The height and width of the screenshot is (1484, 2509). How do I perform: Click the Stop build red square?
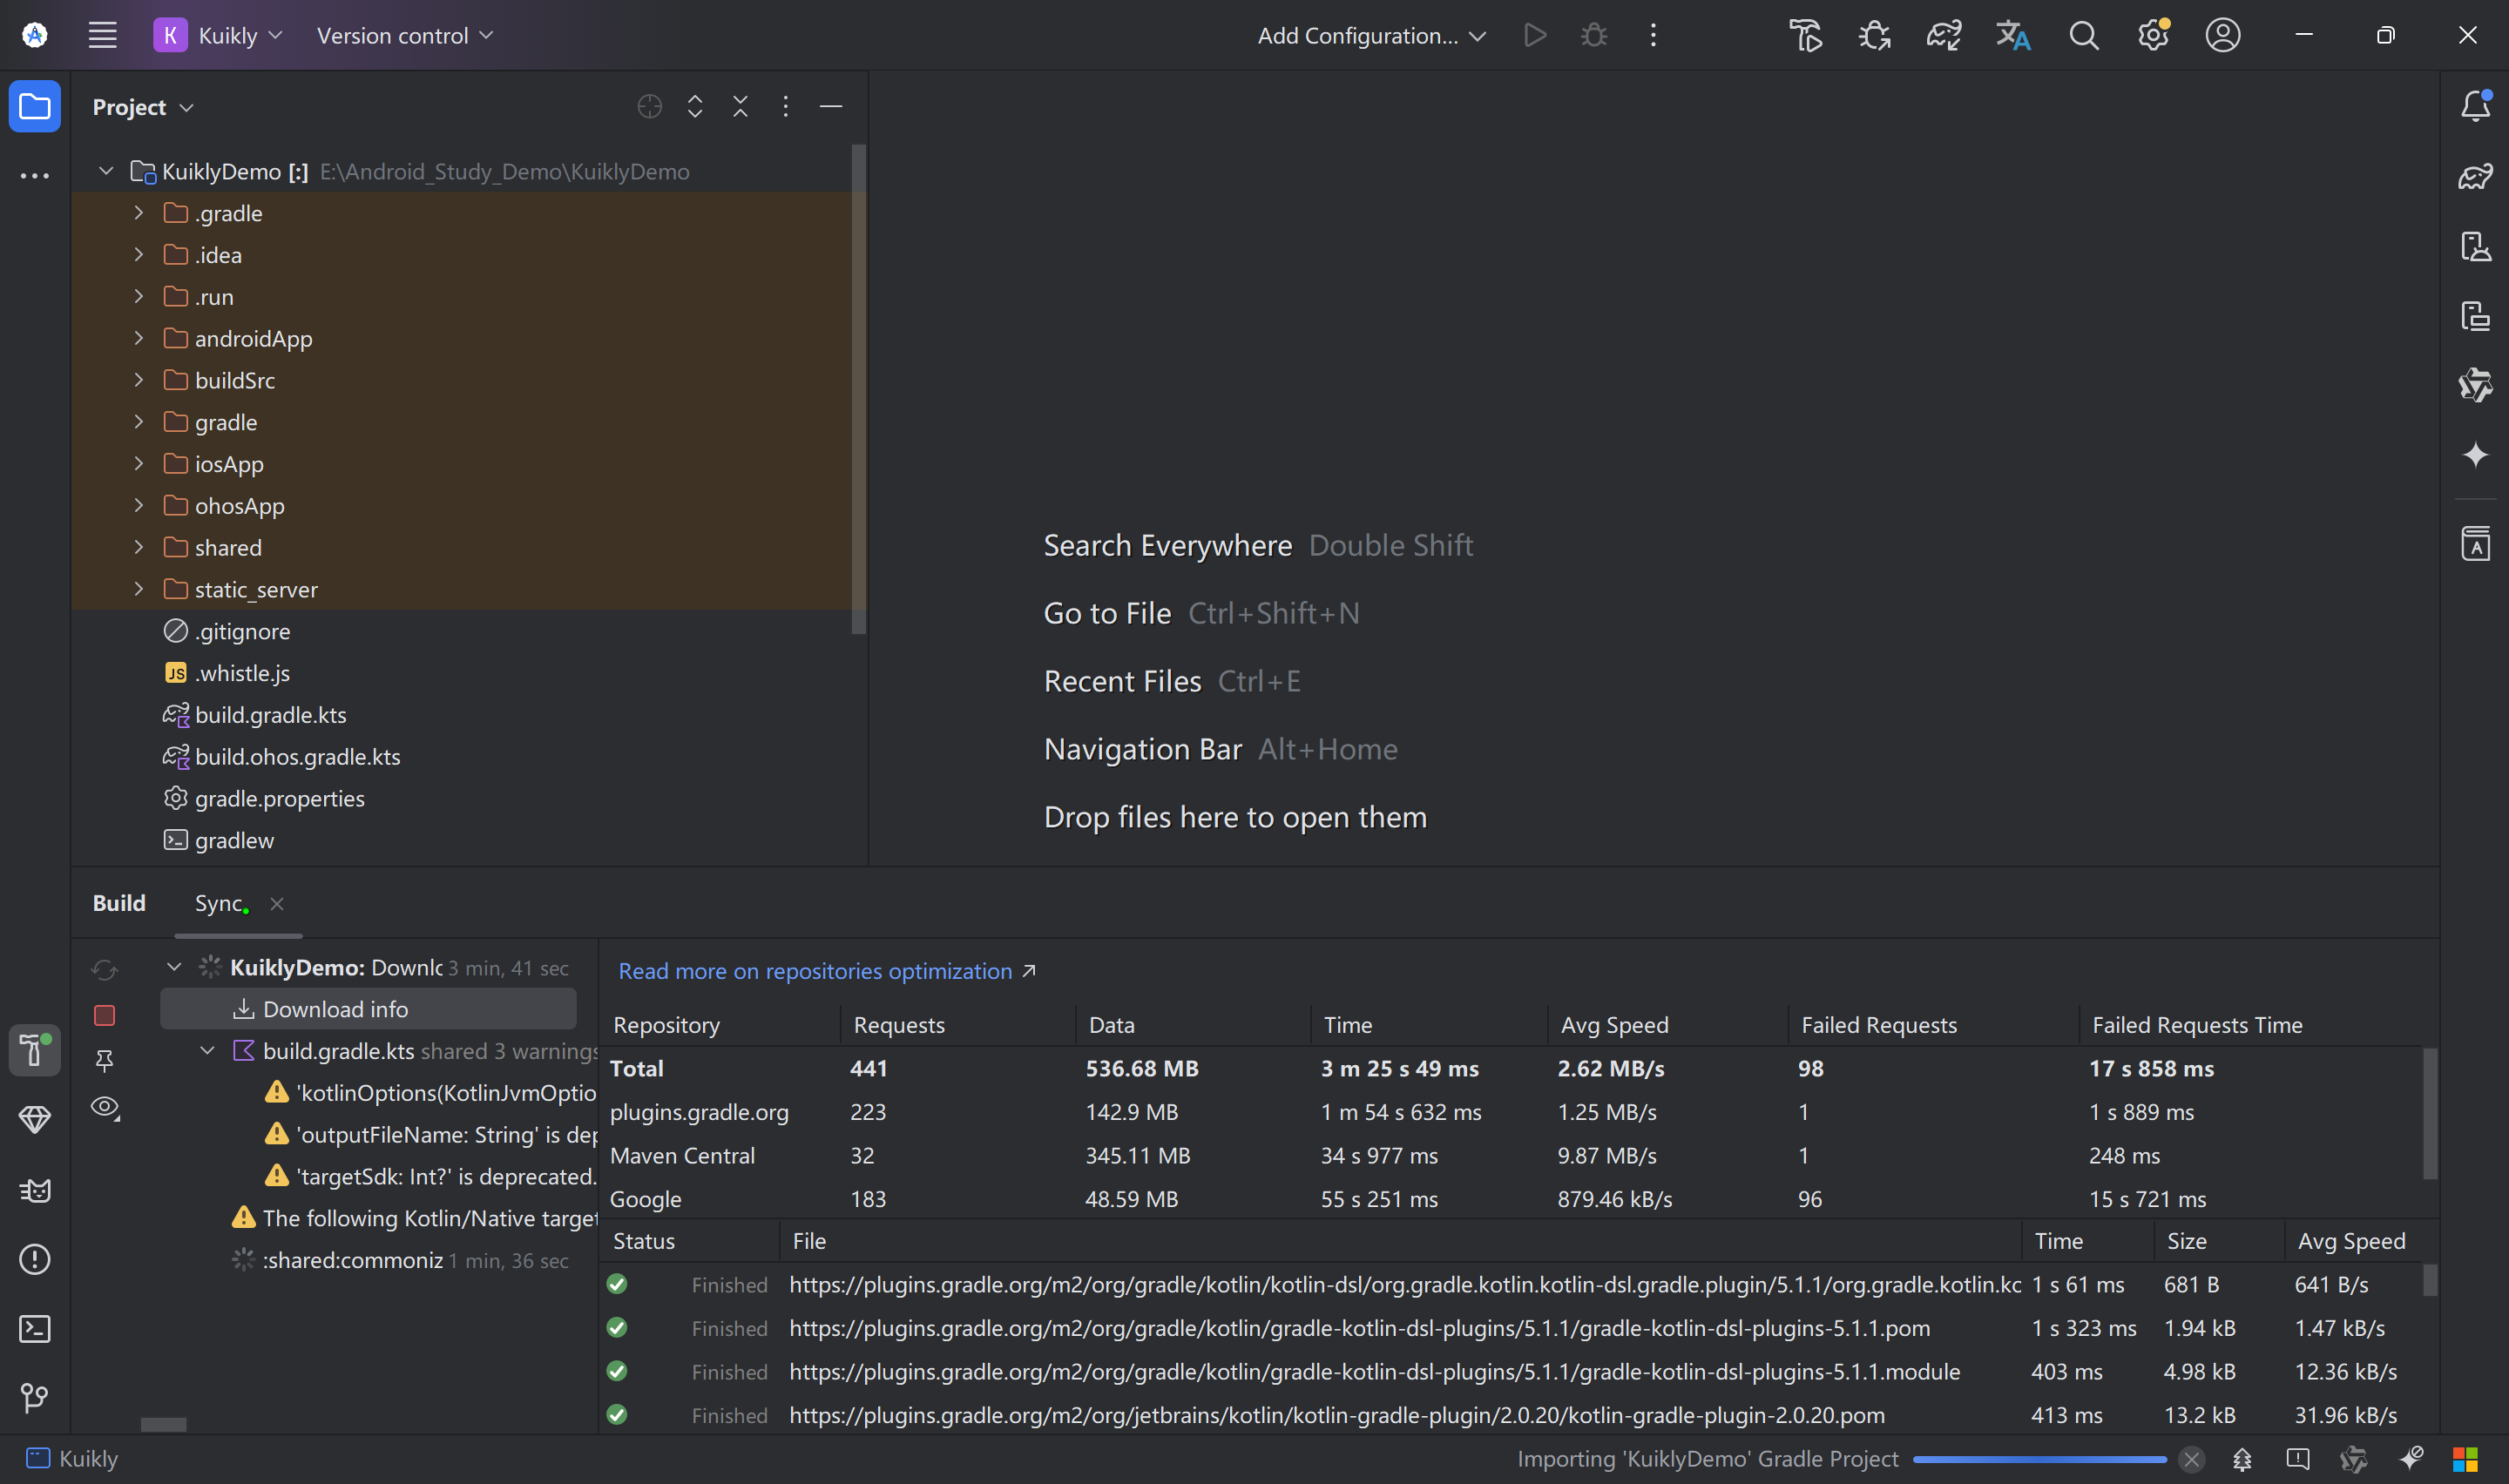pyautogui.click(x=104, y=1015)
